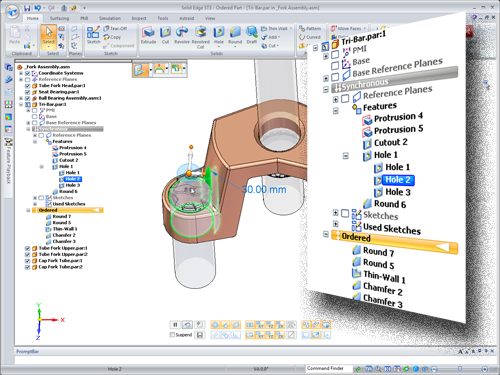This screenshot has height=375, width=500.
Task: Click the plus zoom-in icon in status bar
Action: click(x=485, y=369)
